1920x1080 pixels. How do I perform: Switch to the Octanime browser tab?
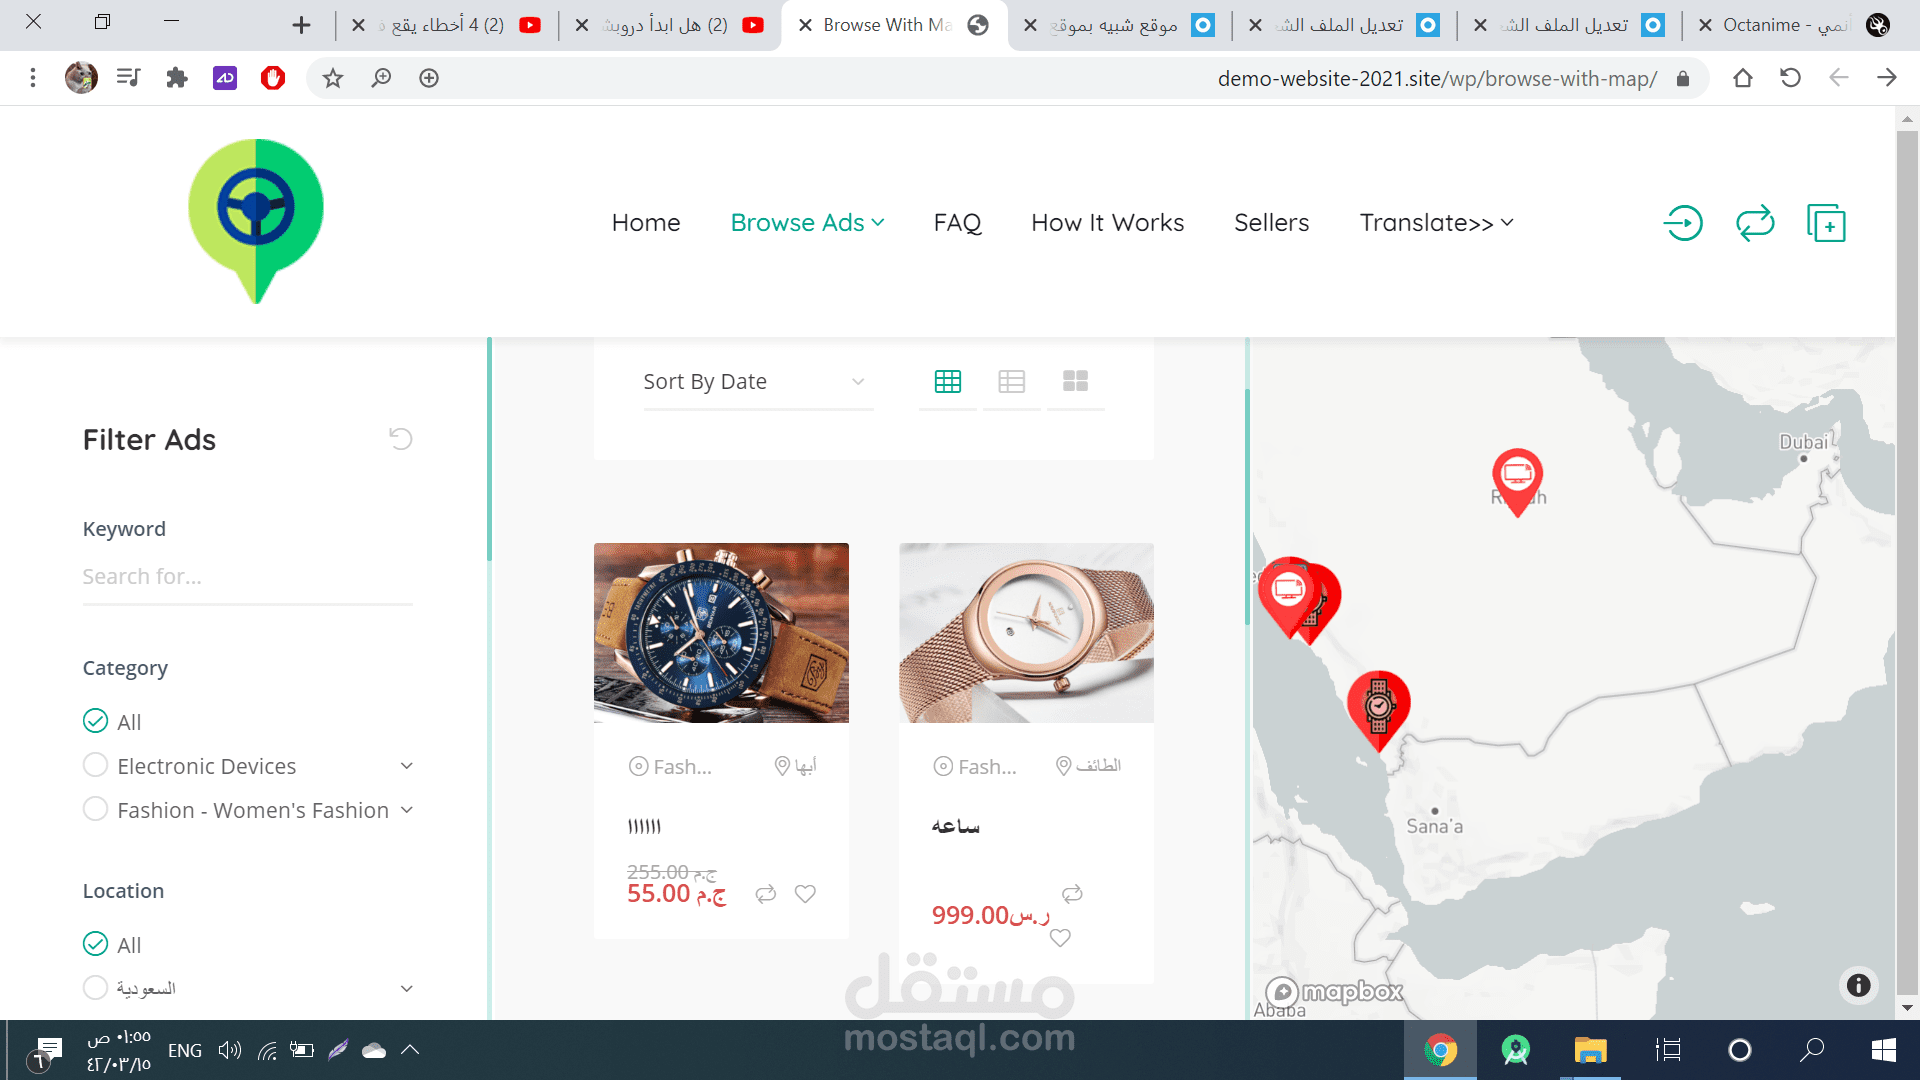[x=1793, y=25]
